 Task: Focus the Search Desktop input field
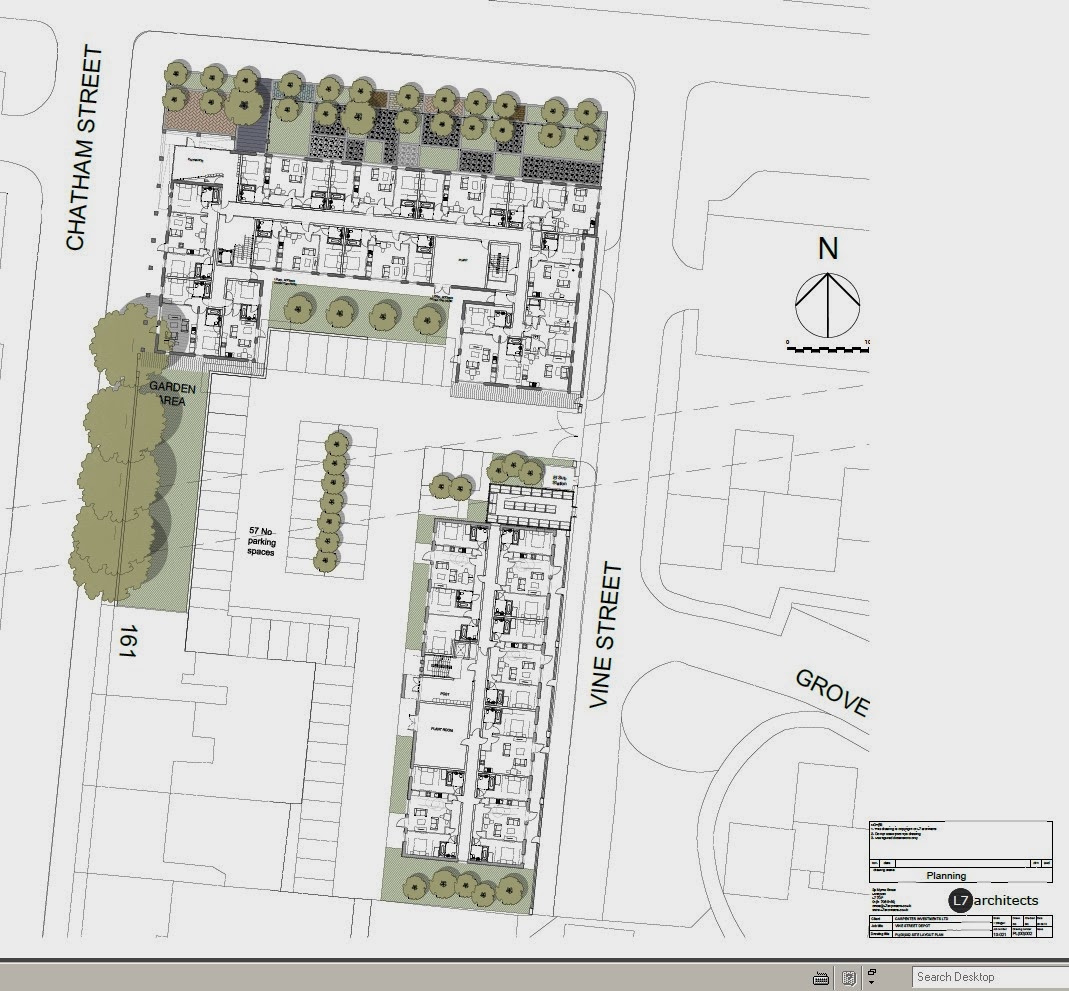click(x=991, y=977)
